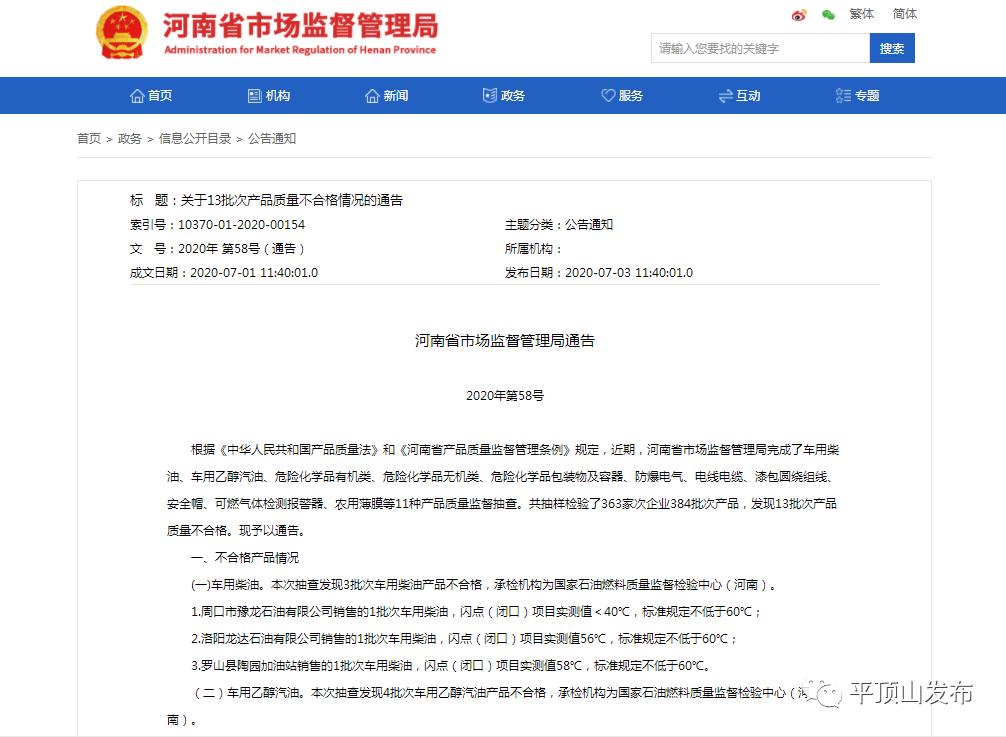Focus the keyword search input box
Image resolution: width=1006 pixels, height=737 pixels.
click(x=759, y=48)
